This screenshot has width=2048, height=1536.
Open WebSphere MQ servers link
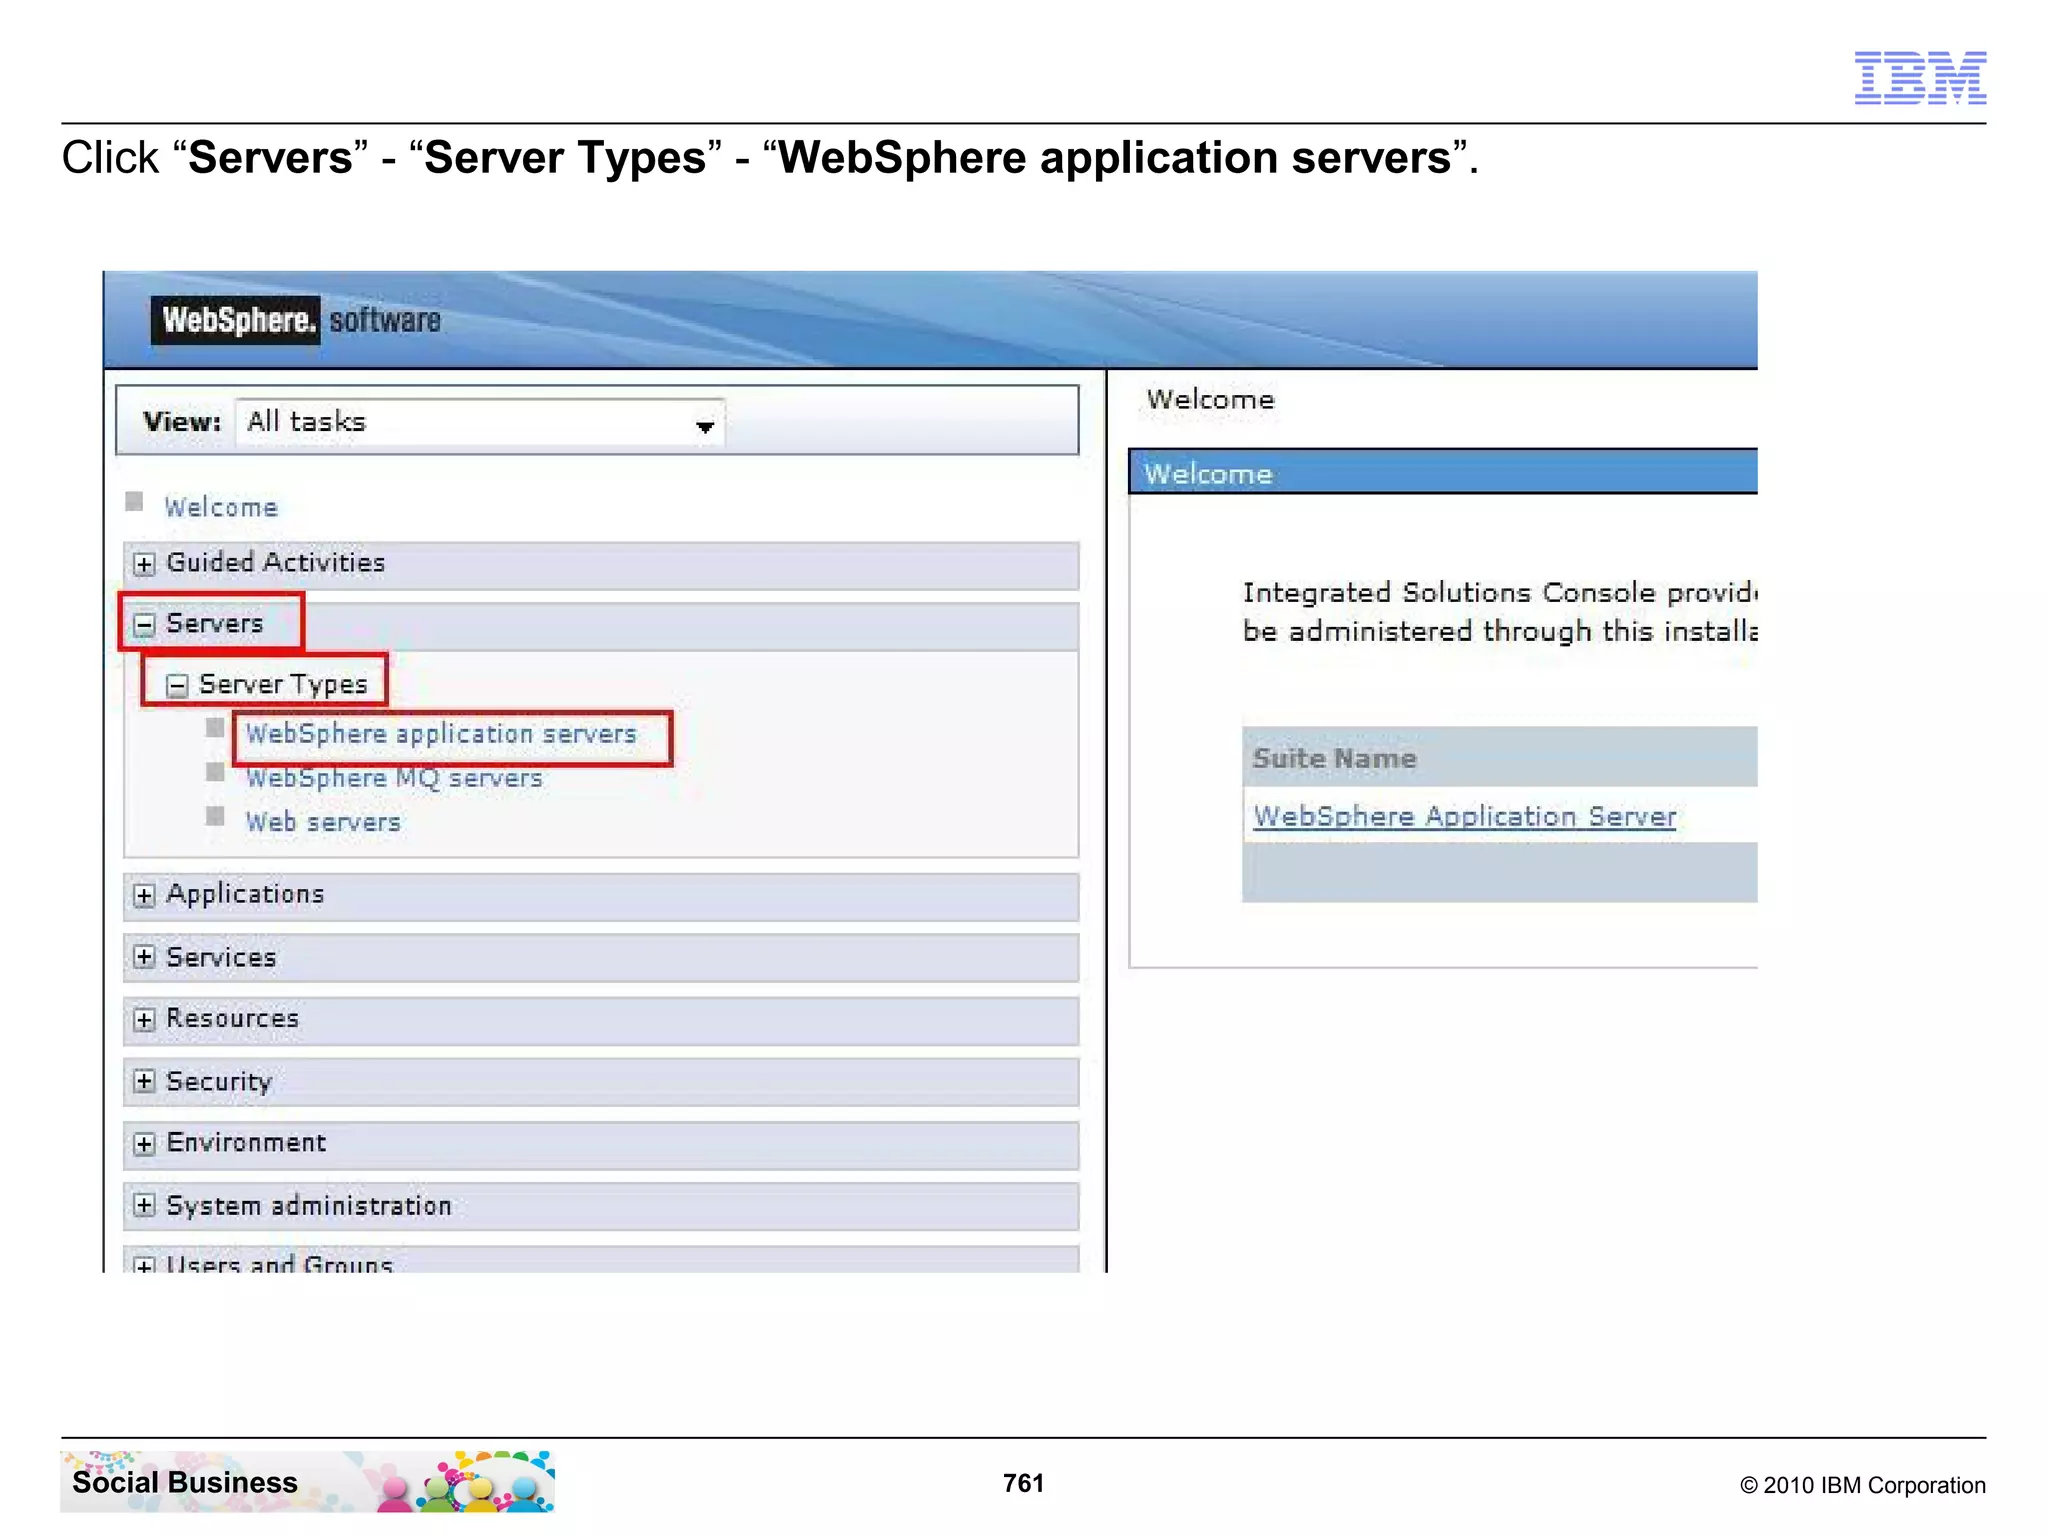[394, 778]
